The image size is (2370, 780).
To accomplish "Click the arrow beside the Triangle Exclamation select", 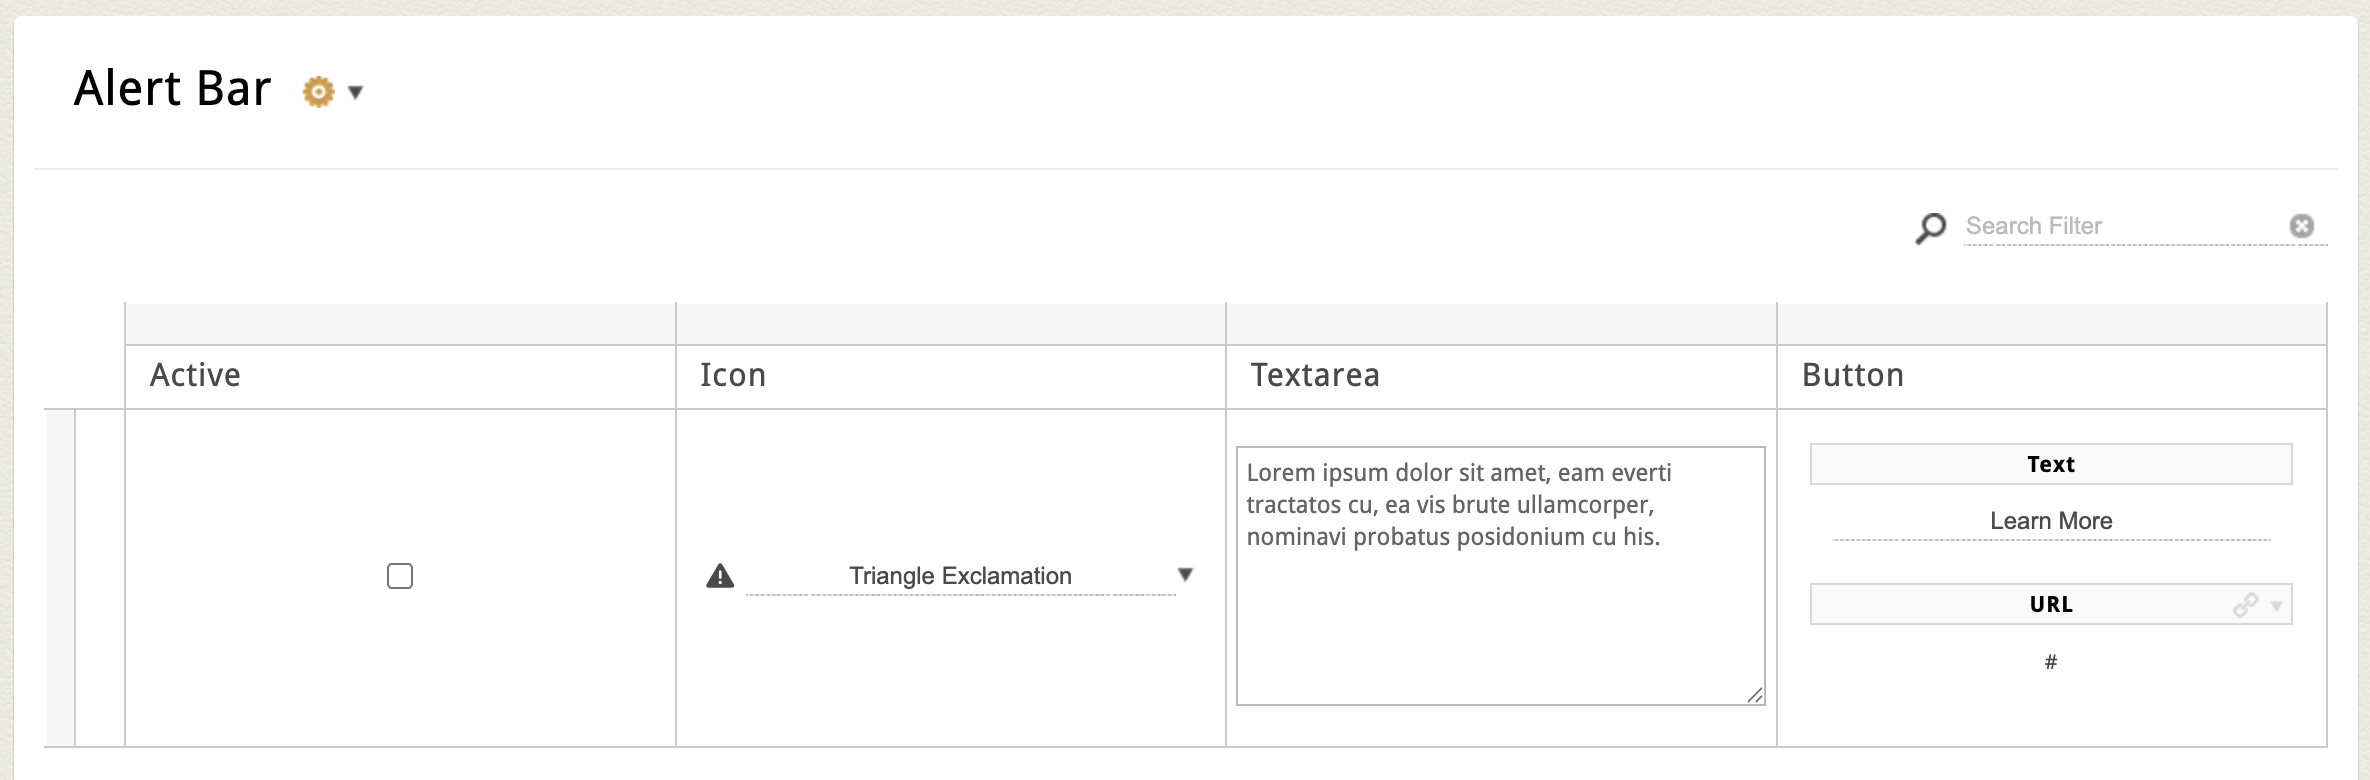I will (x=1185, y=575).
